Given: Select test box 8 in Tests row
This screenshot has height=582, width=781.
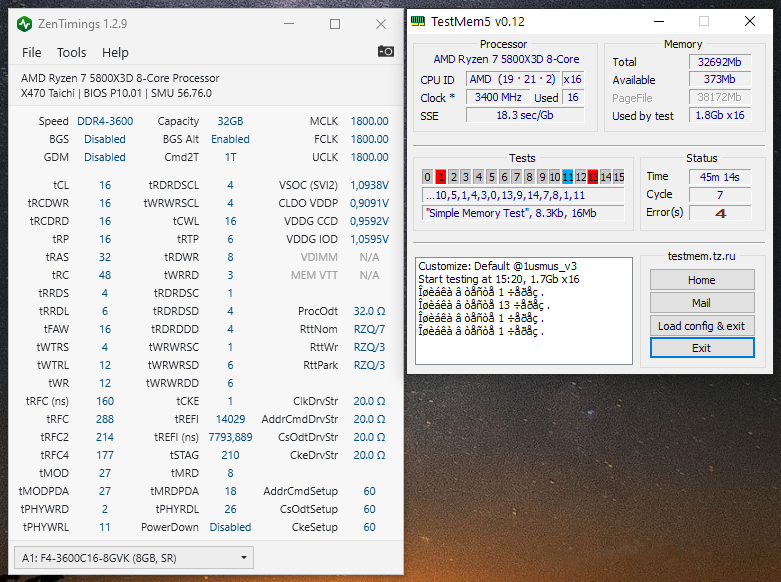Looking at the screenshot, I should click(x=529, y=177).
